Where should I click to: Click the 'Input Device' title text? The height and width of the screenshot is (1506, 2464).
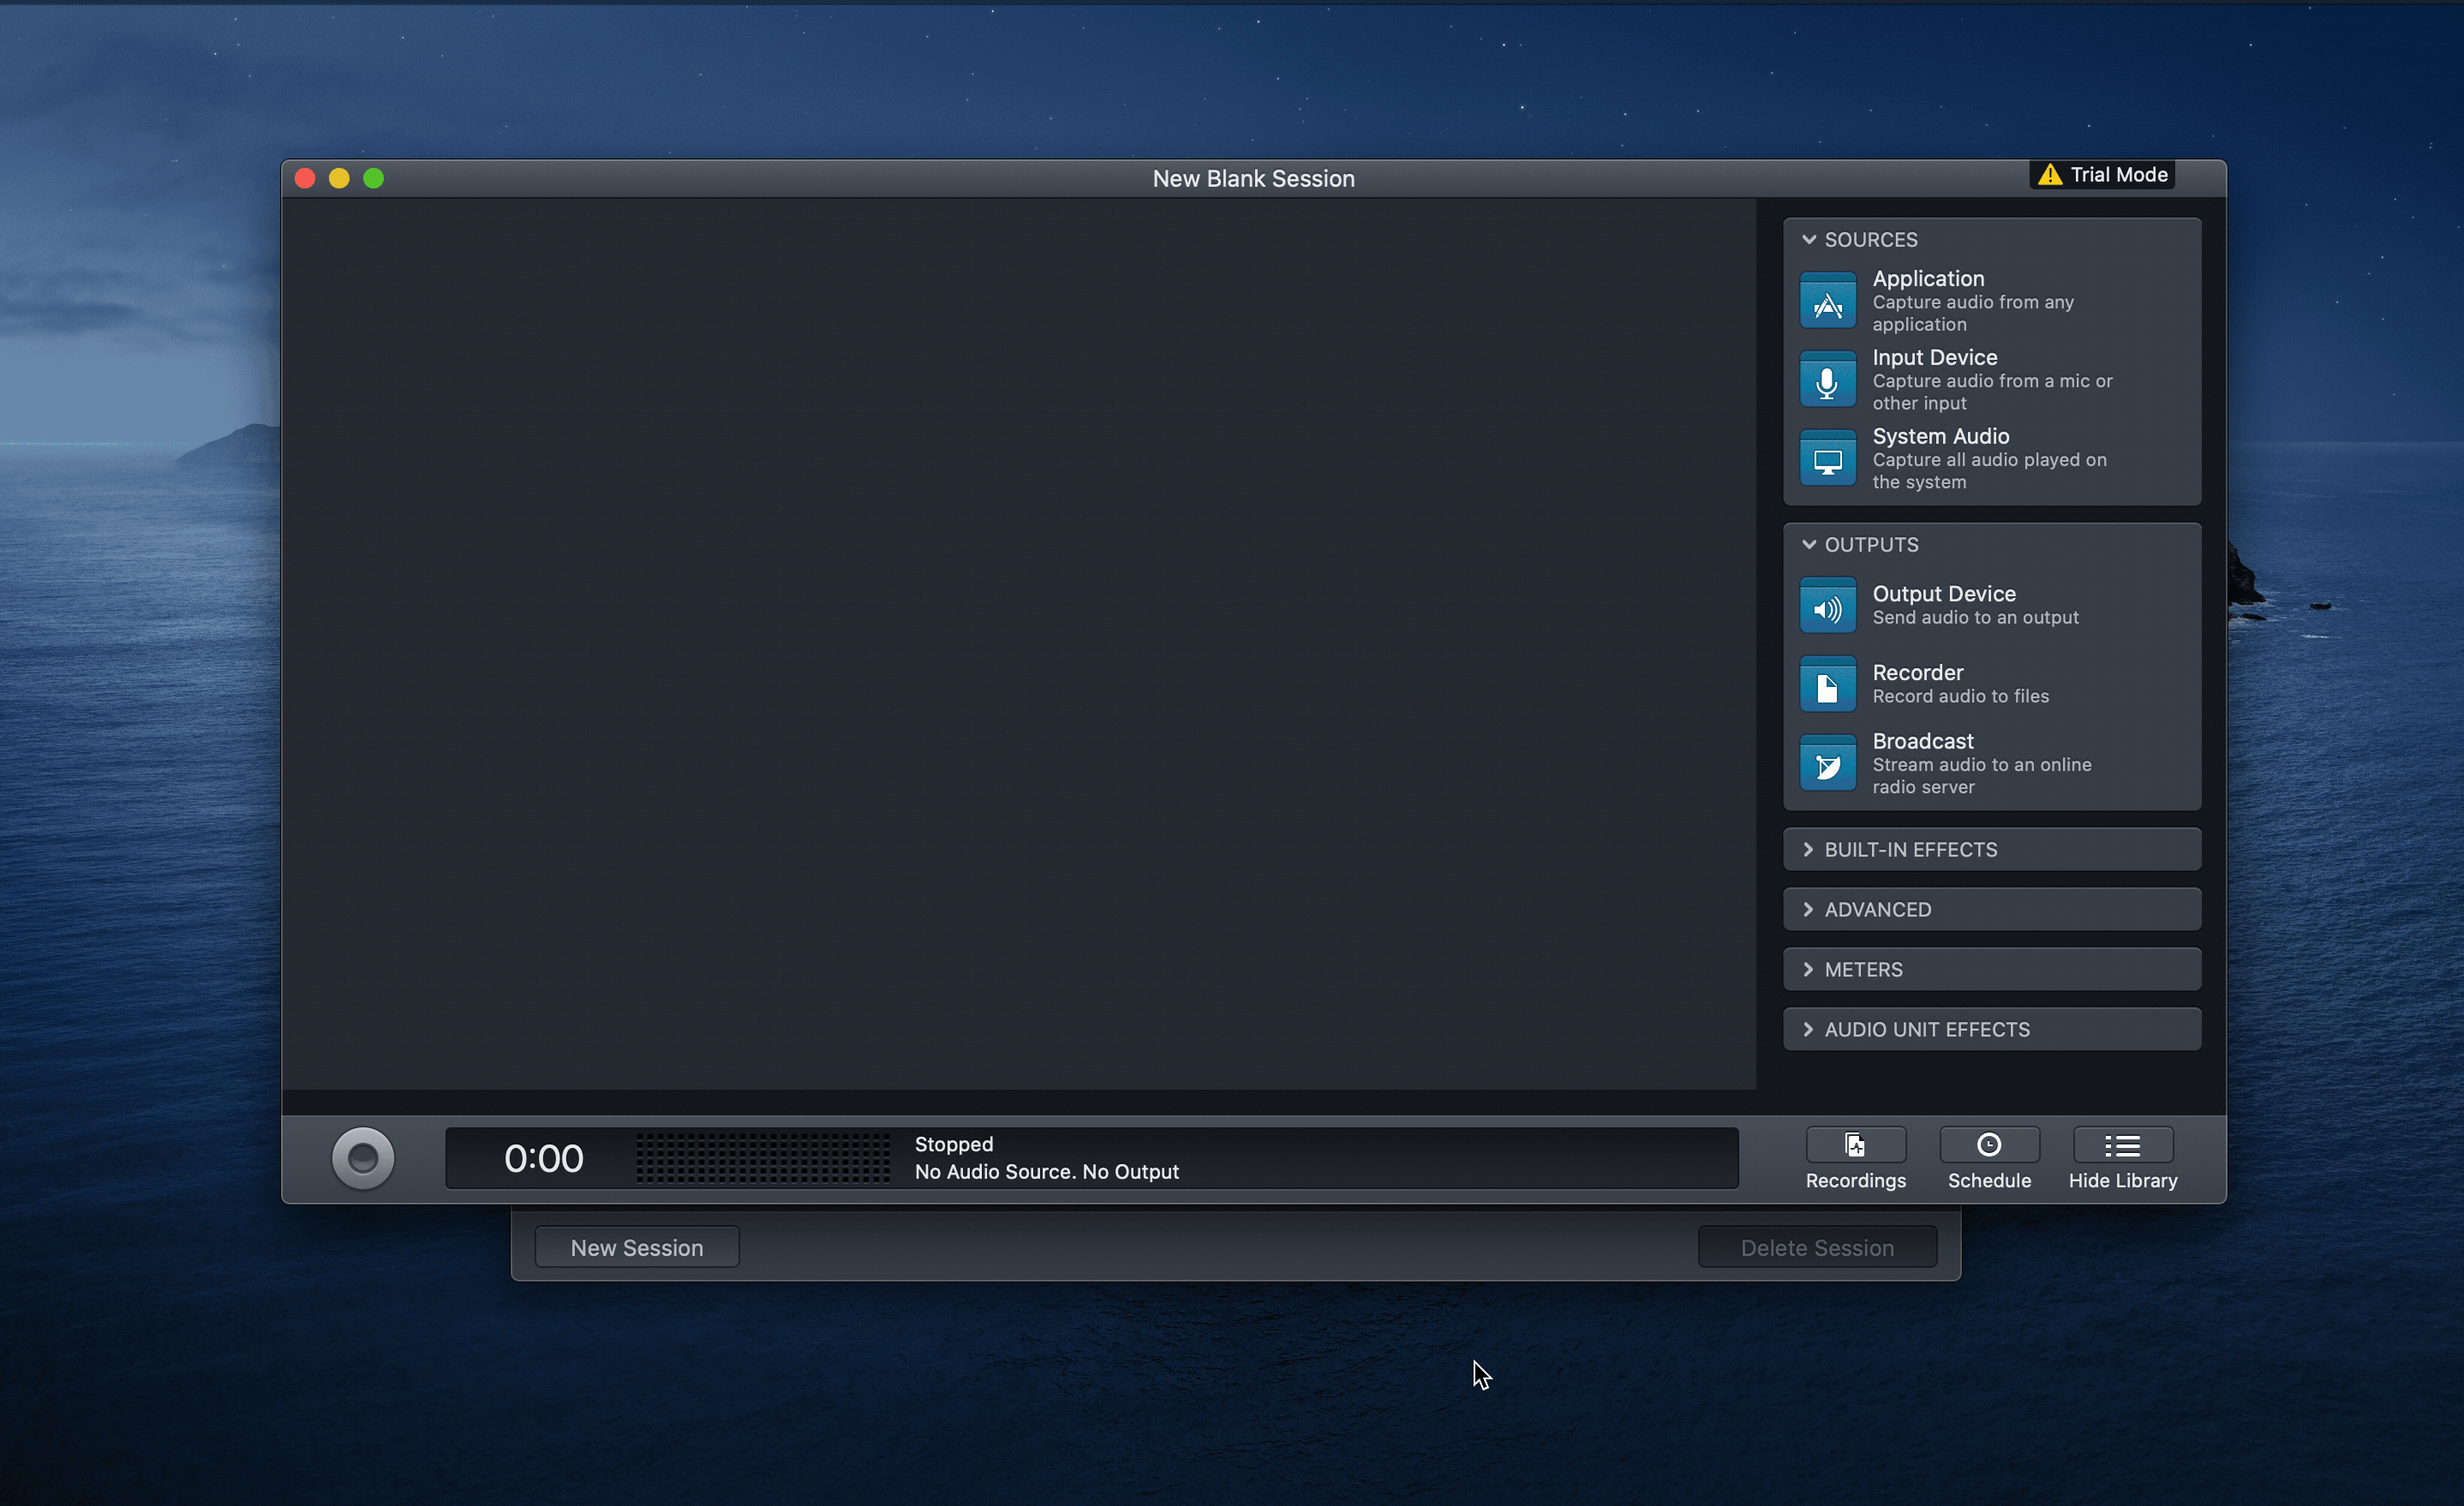(x=1935, y=358)
